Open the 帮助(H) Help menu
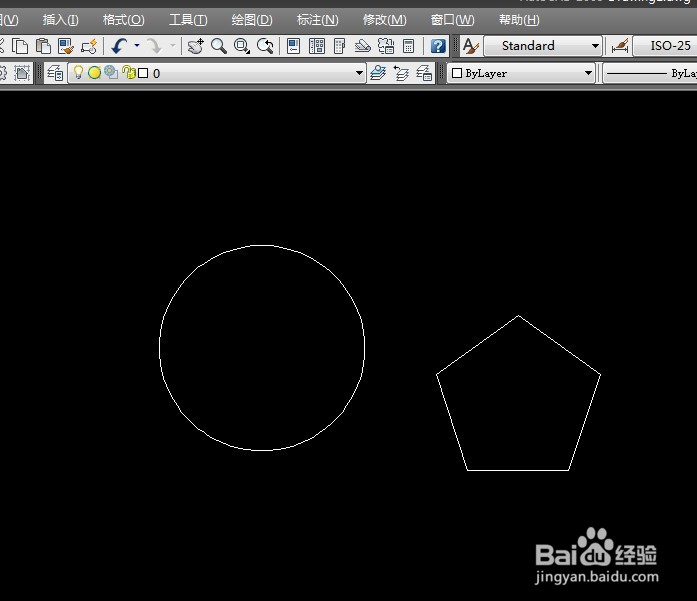 click(519, 20)
